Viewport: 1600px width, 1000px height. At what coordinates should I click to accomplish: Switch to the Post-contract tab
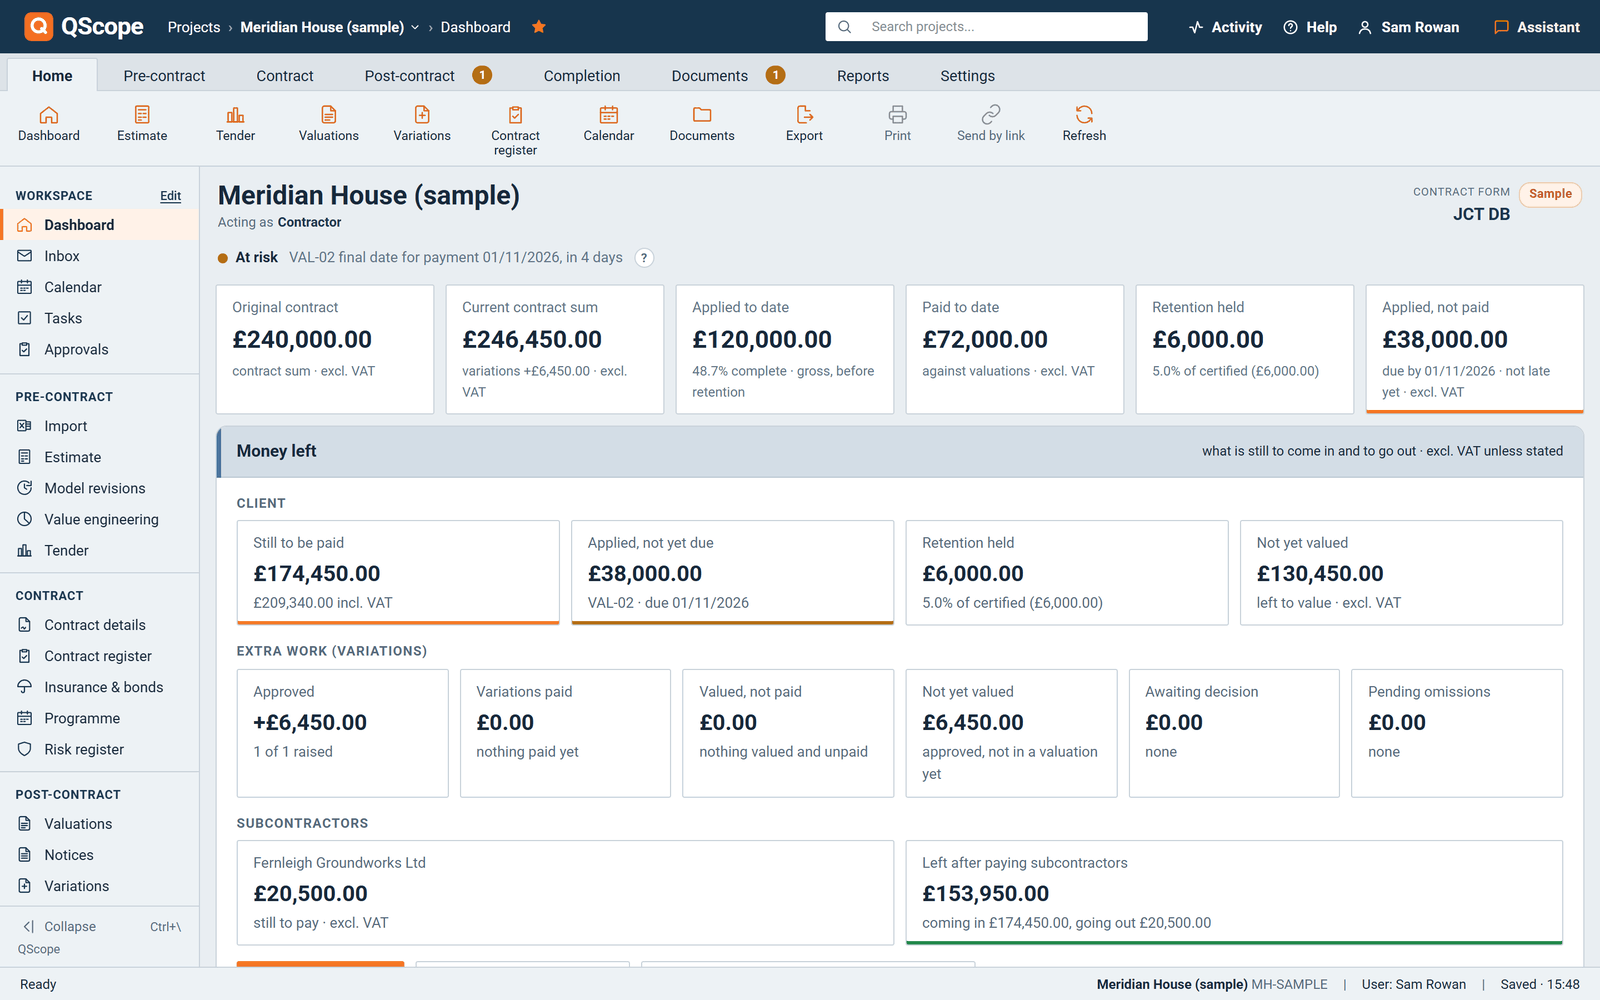(428, 76)
